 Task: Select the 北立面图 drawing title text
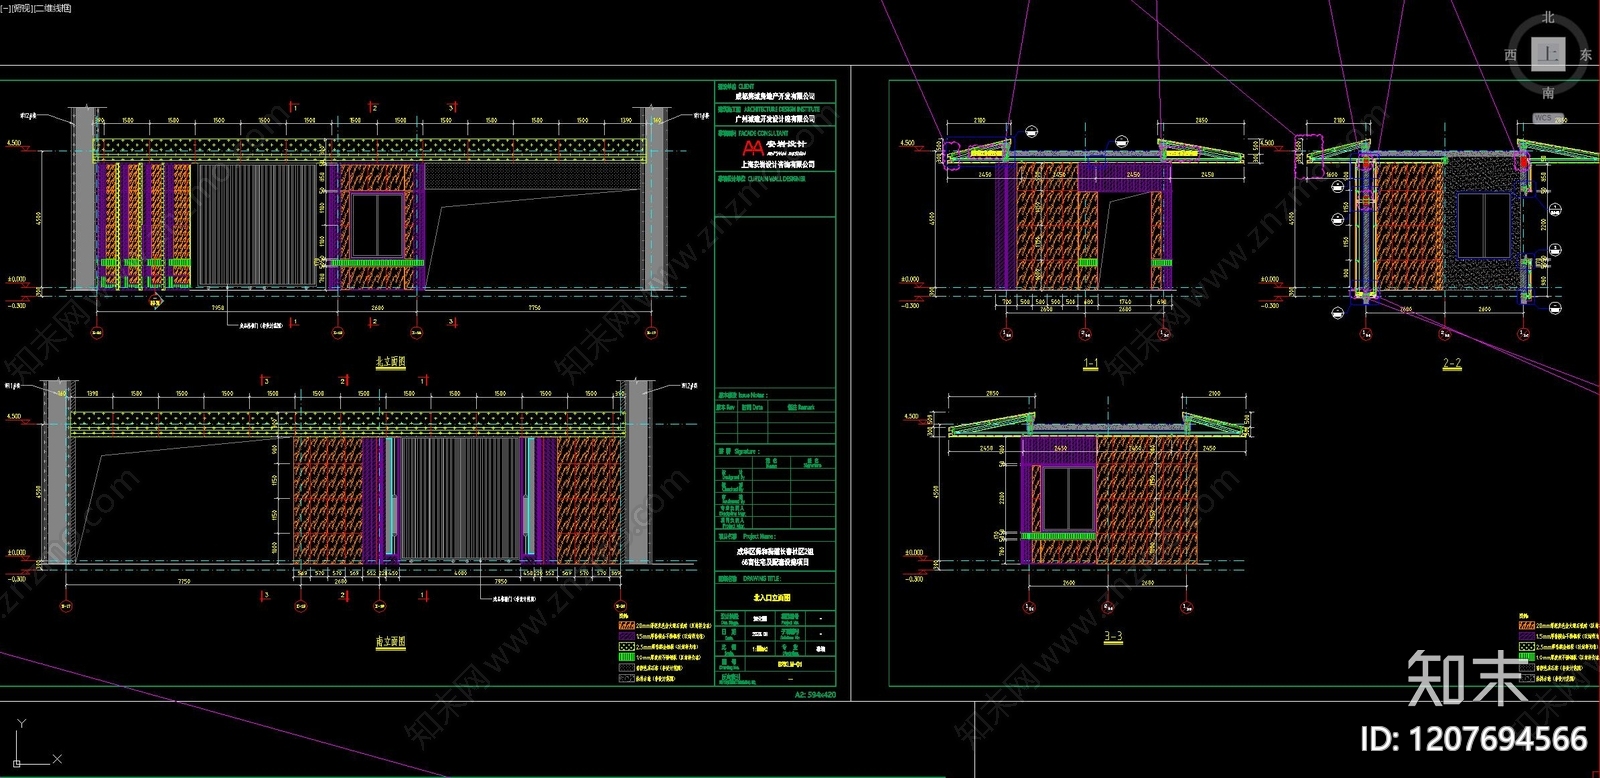(391, 361)
